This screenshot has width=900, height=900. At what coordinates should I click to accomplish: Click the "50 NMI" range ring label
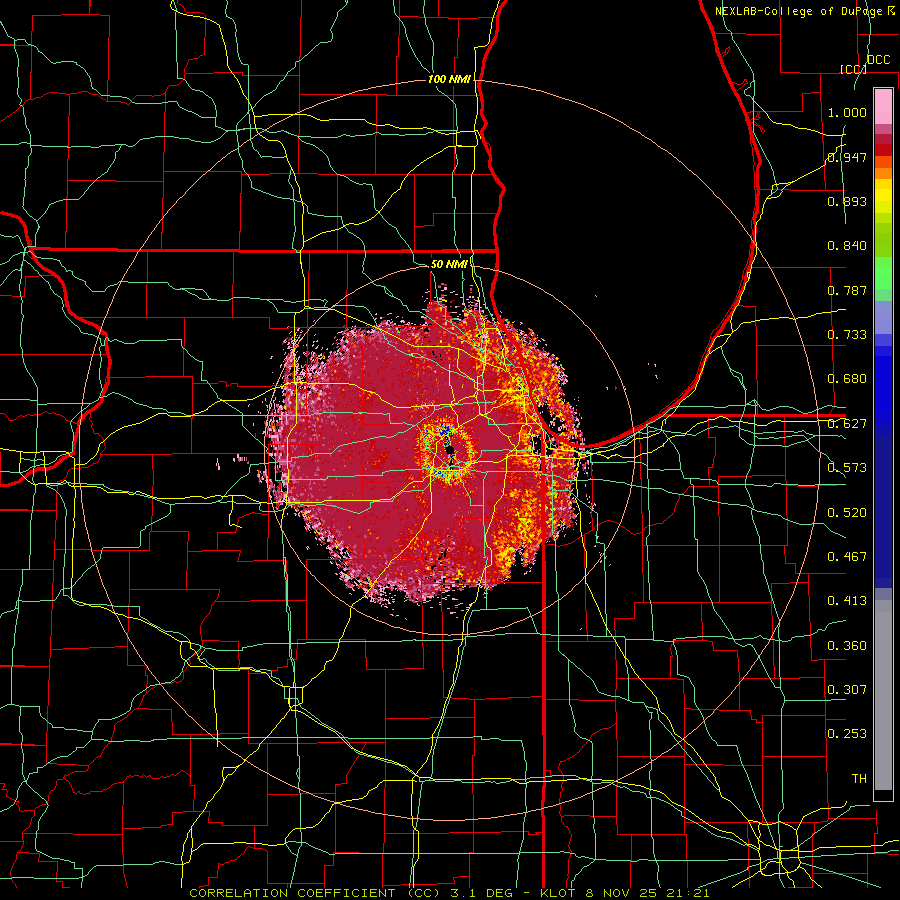449,264
